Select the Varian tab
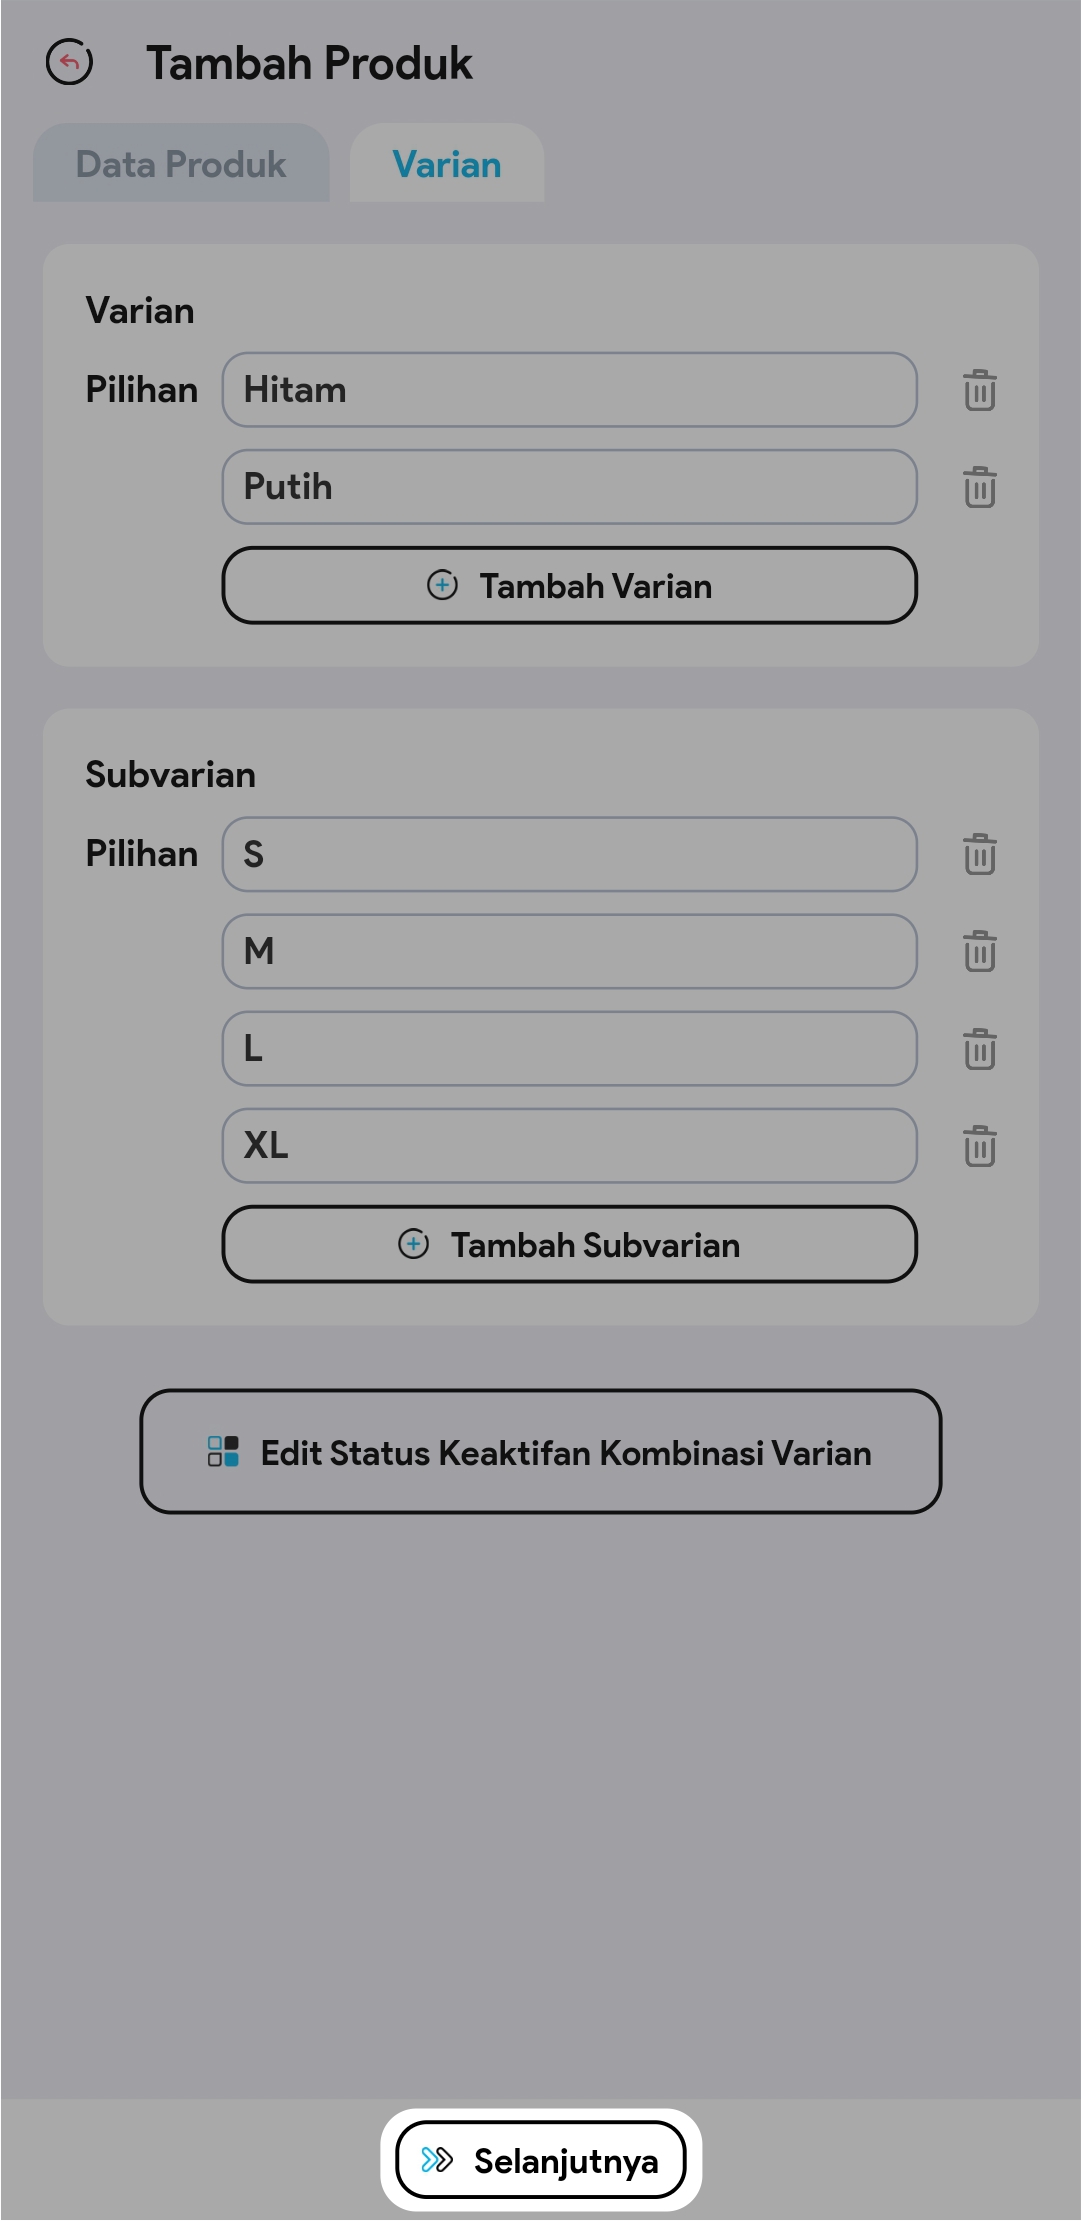 446,164
